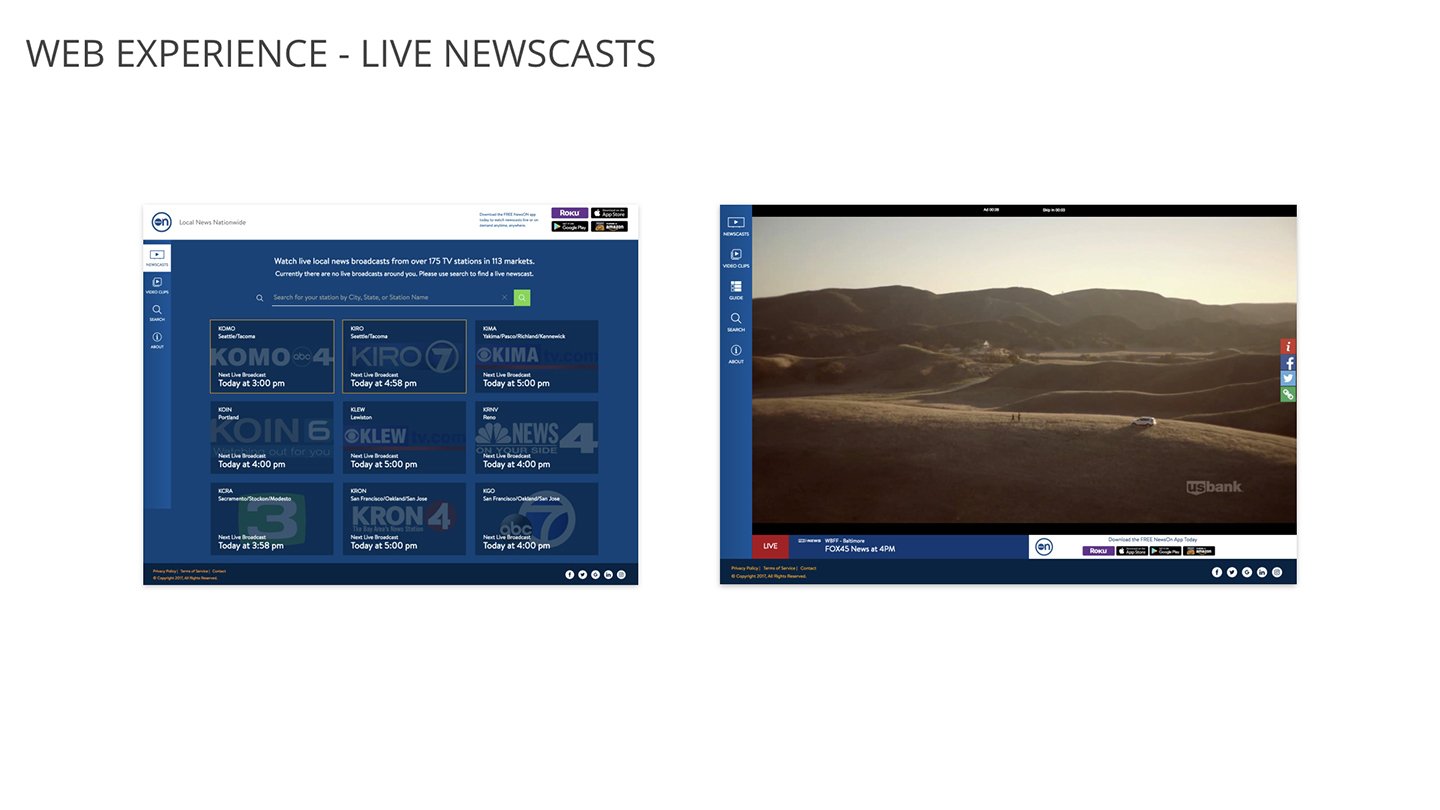Viewport: 1440px width, 810px height.
Task: Copy link via green chain icon on player
Action: tap(1288, 394)
